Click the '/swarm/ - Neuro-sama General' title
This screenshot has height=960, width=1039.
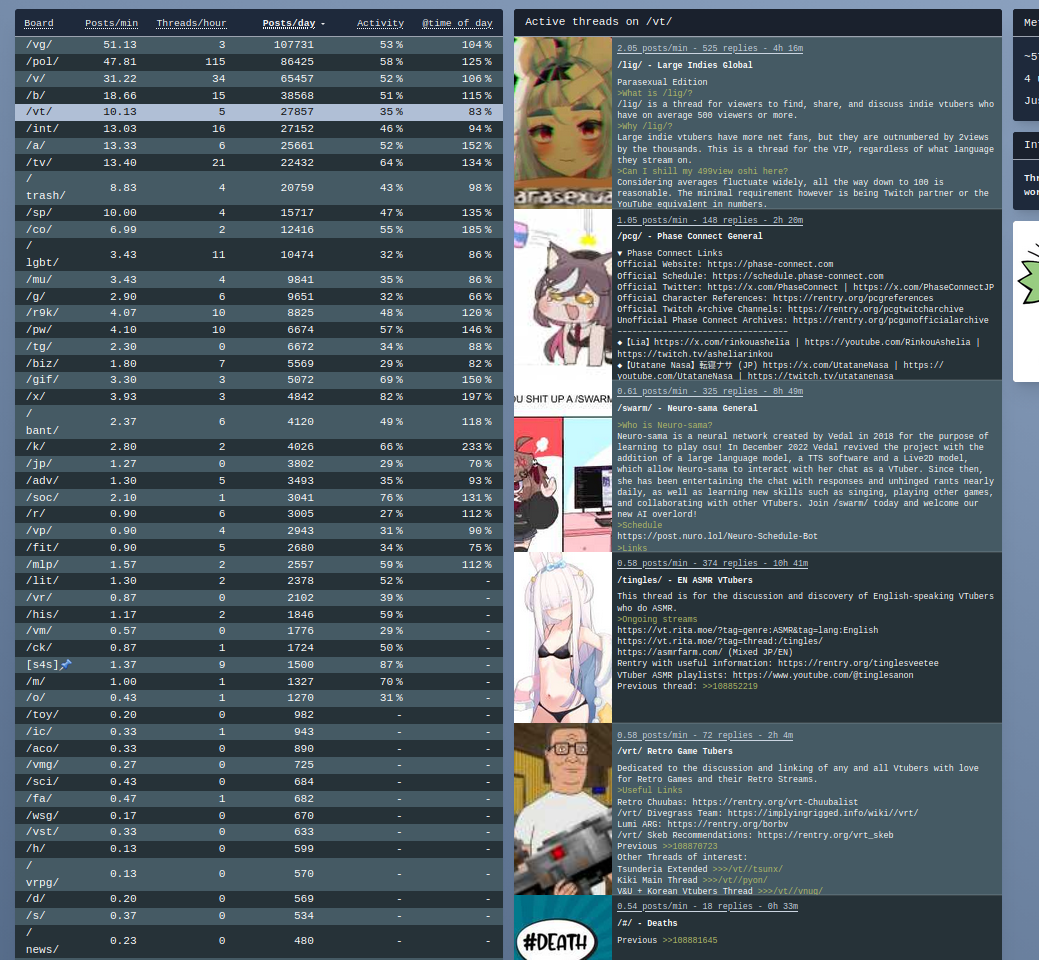click(687, 408)
